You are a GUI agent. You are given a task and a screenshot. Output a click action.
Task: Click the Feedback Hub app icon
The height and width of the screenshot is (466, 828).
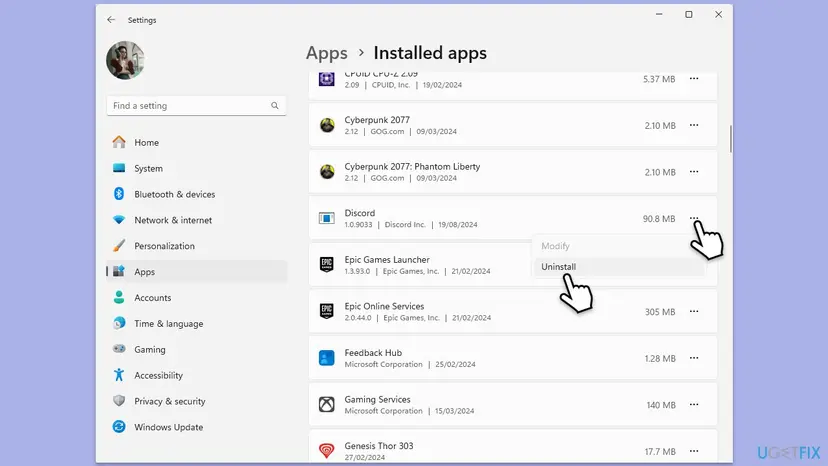tap(327, 358)
